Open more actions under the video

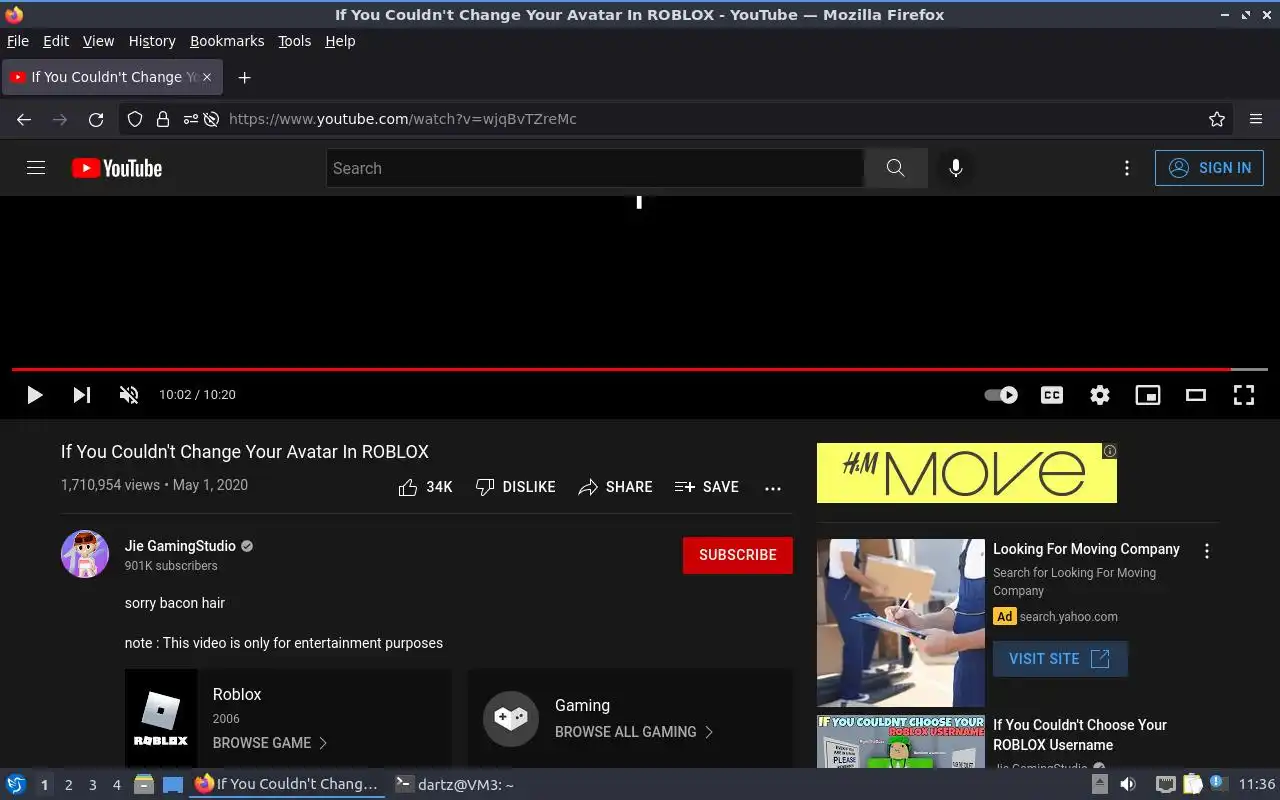point(773,488)
